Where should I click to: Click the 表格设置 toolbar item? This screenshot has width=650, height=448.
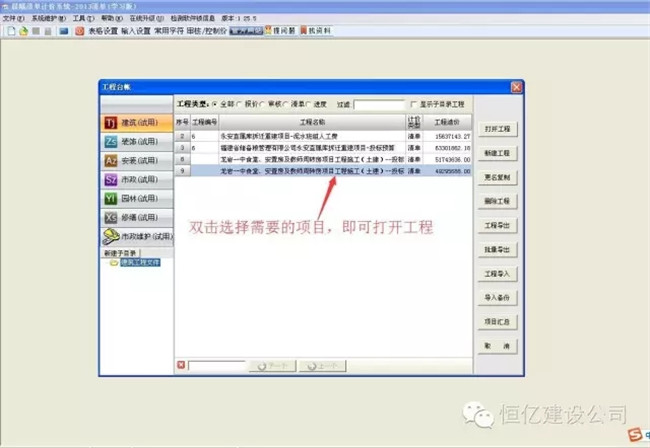coord(103,31)
